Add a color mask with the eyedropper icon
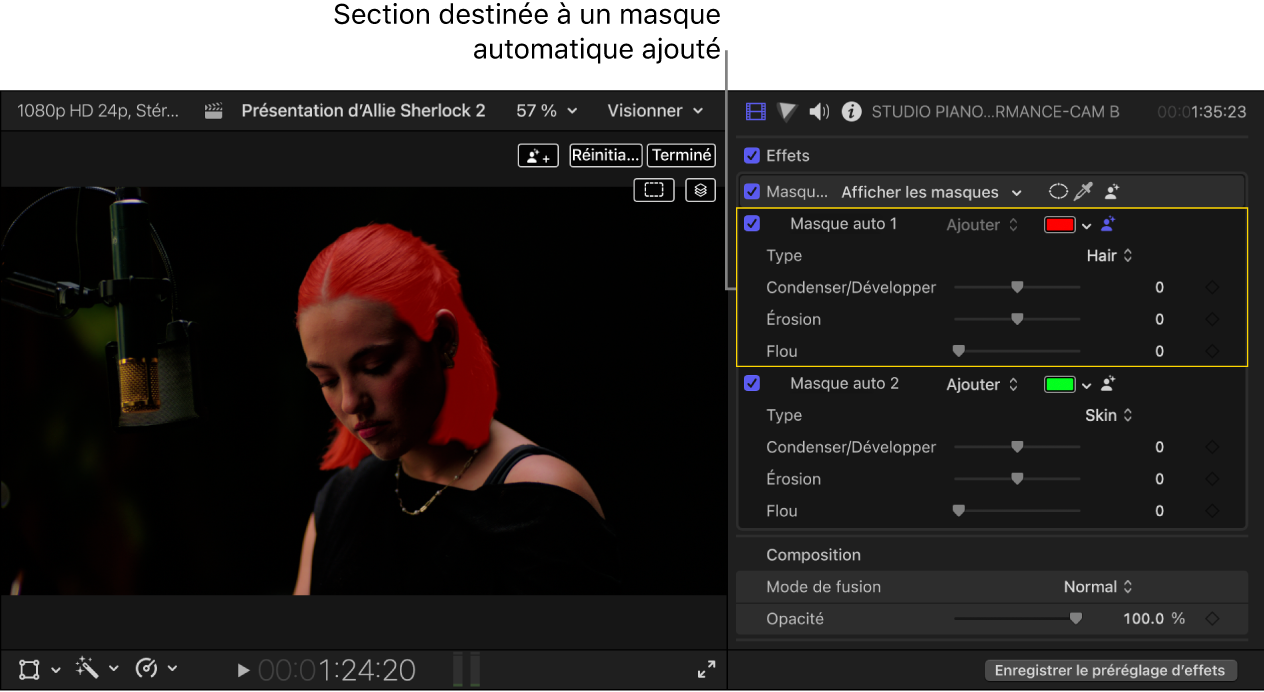 pyautogui.click(x=1083, y=191)
